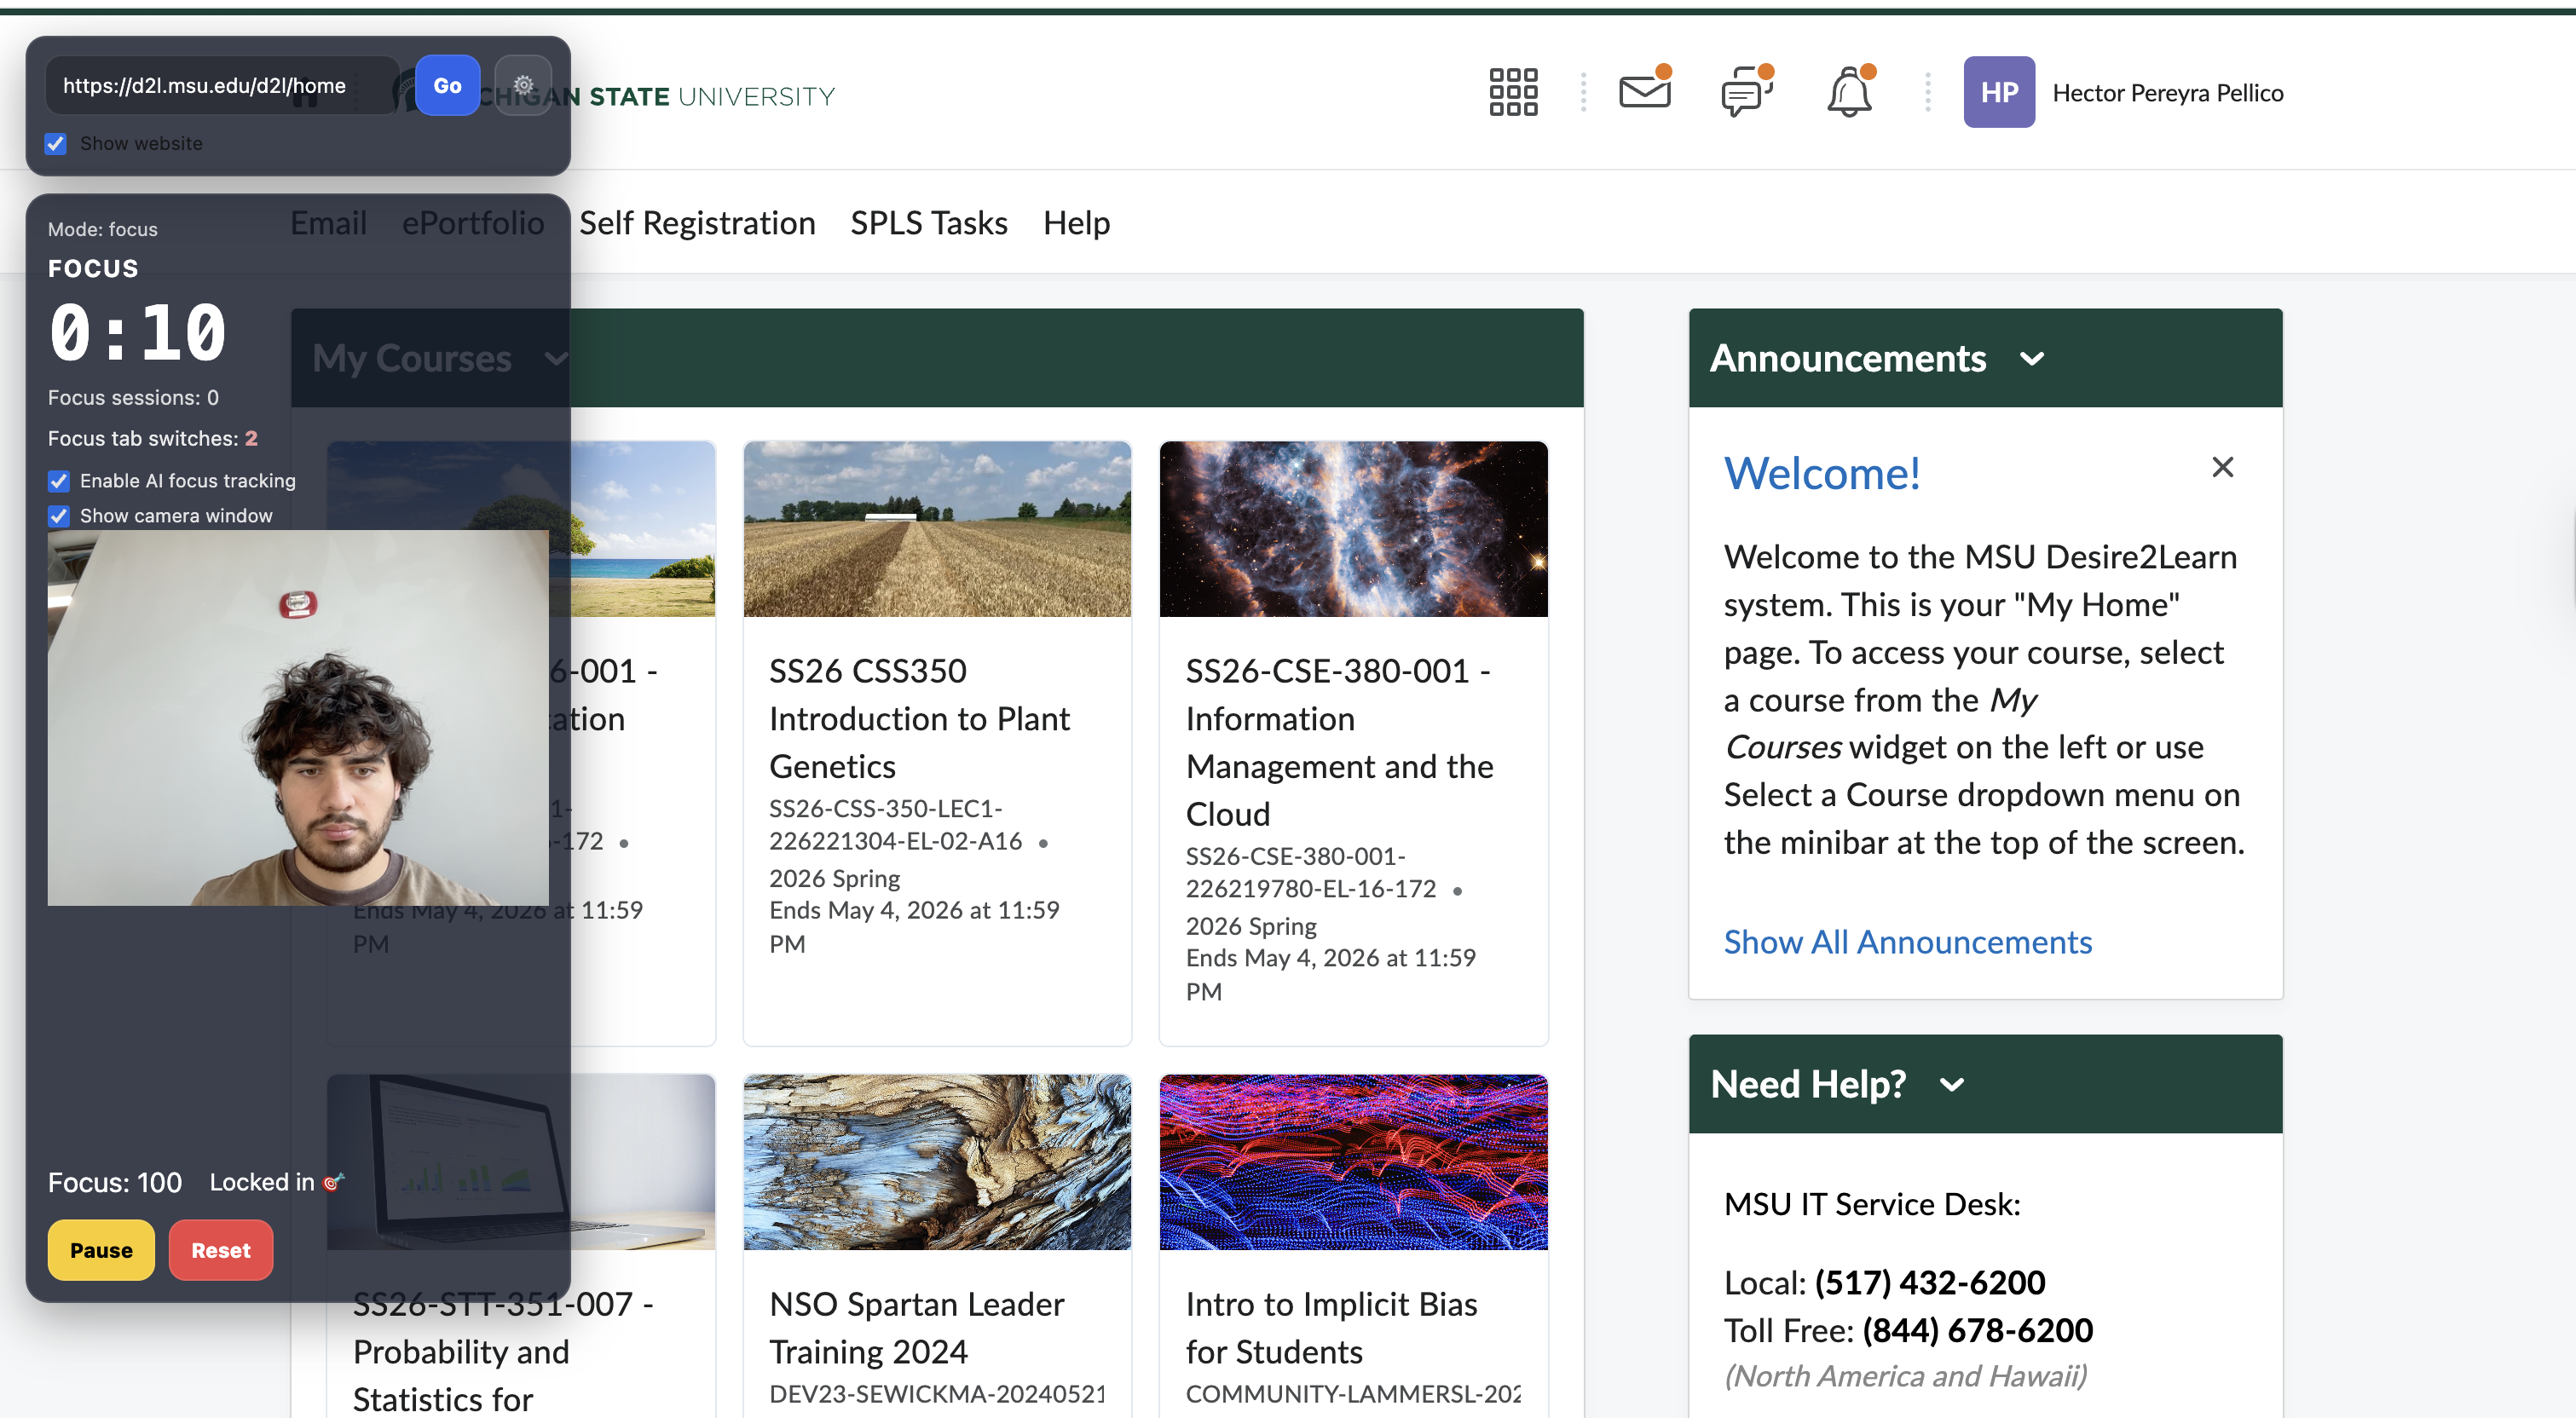Disable AI focus tracking checkbox
Viewport: 2576px width, 1418px height.
[x=59, y=481]
